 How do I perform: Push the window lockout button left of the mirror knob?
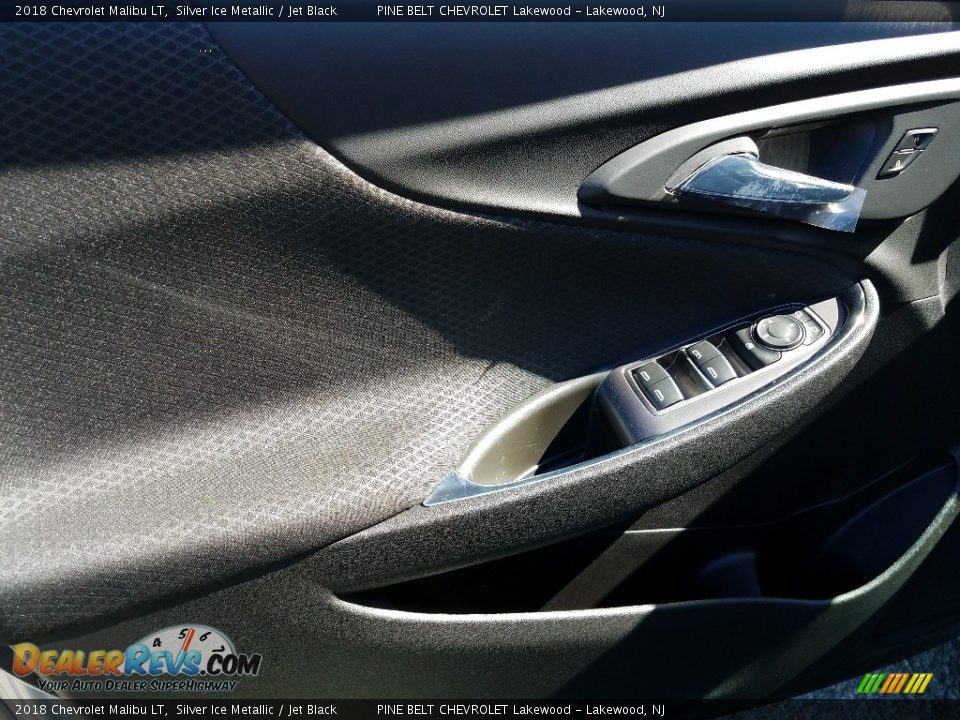coord(748,347)
